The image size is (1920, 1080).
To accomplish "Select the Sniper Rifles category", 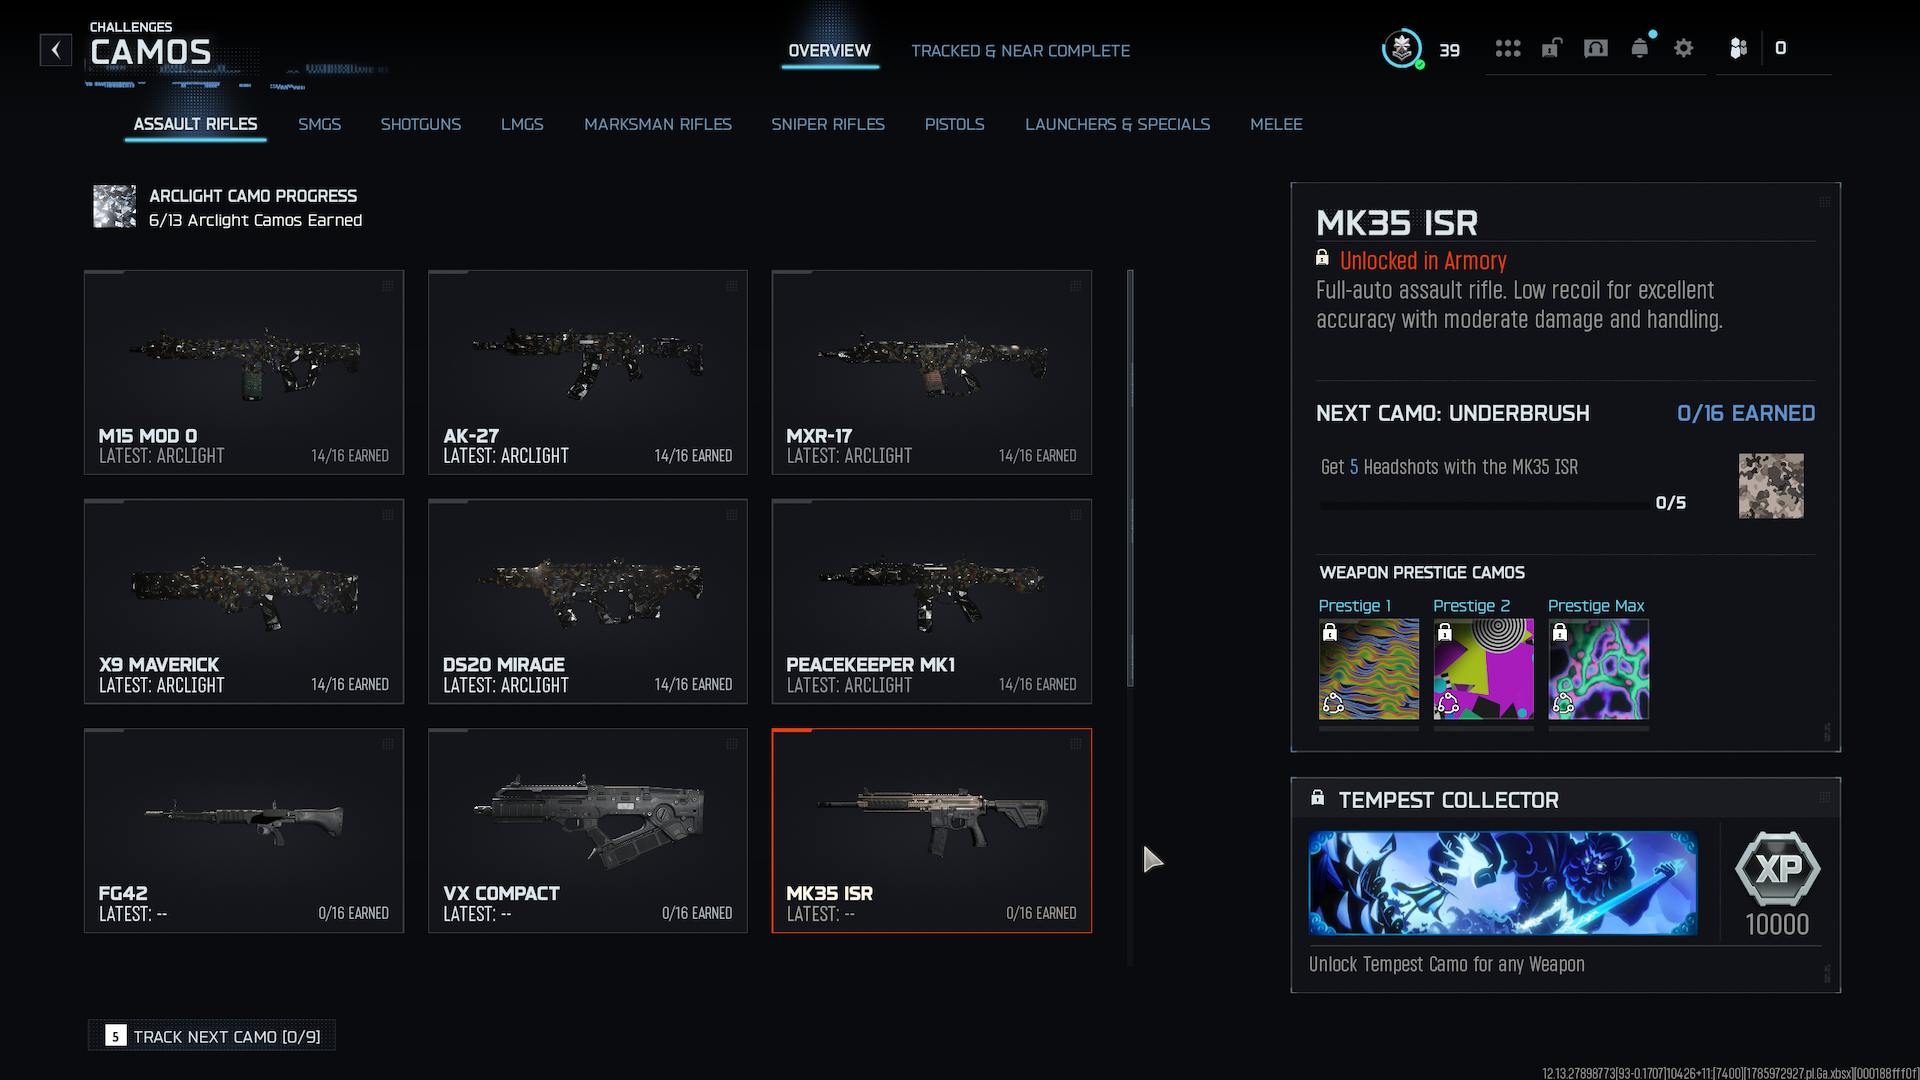I will coord(828,124).
